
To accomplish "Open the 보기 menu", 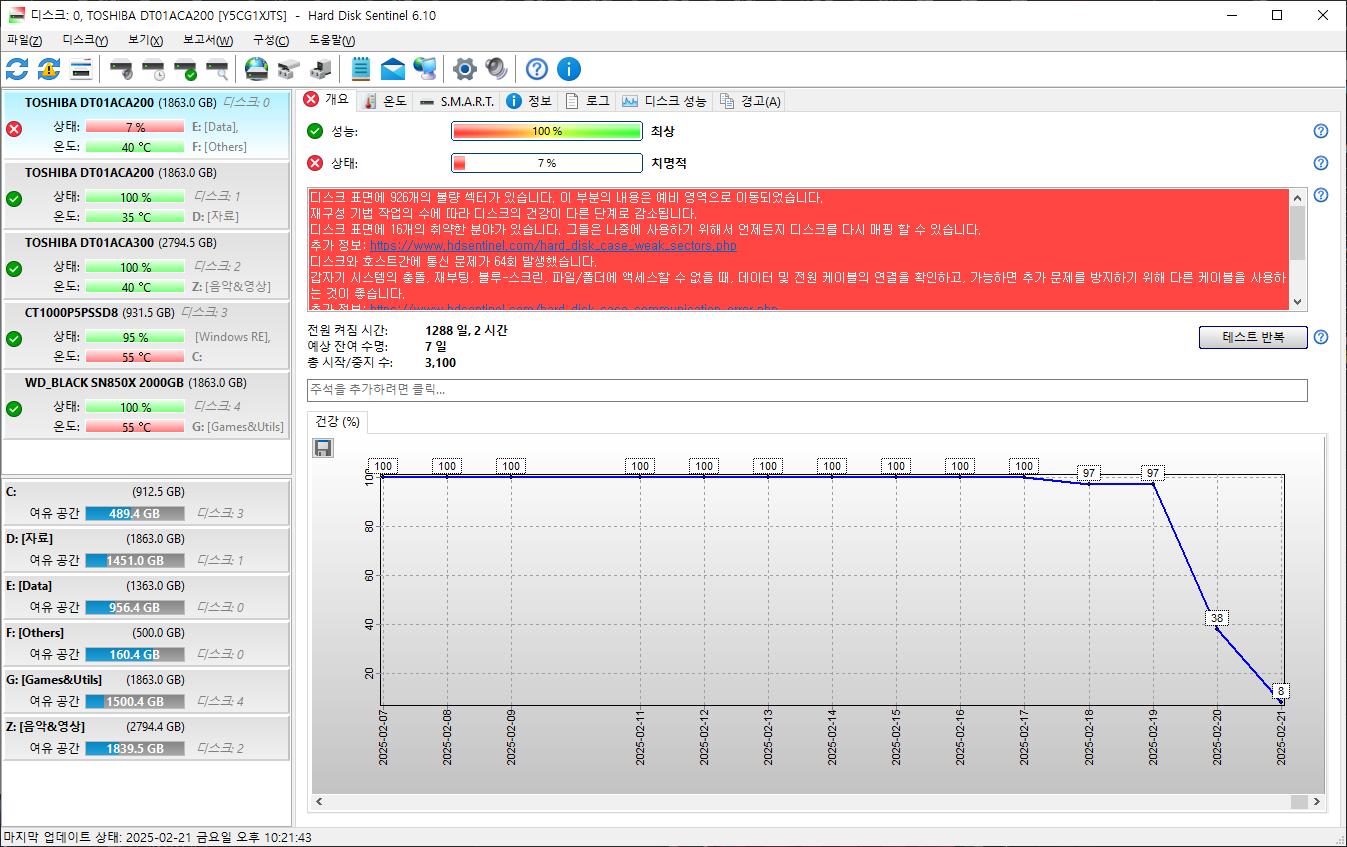I will coord(145,40).
